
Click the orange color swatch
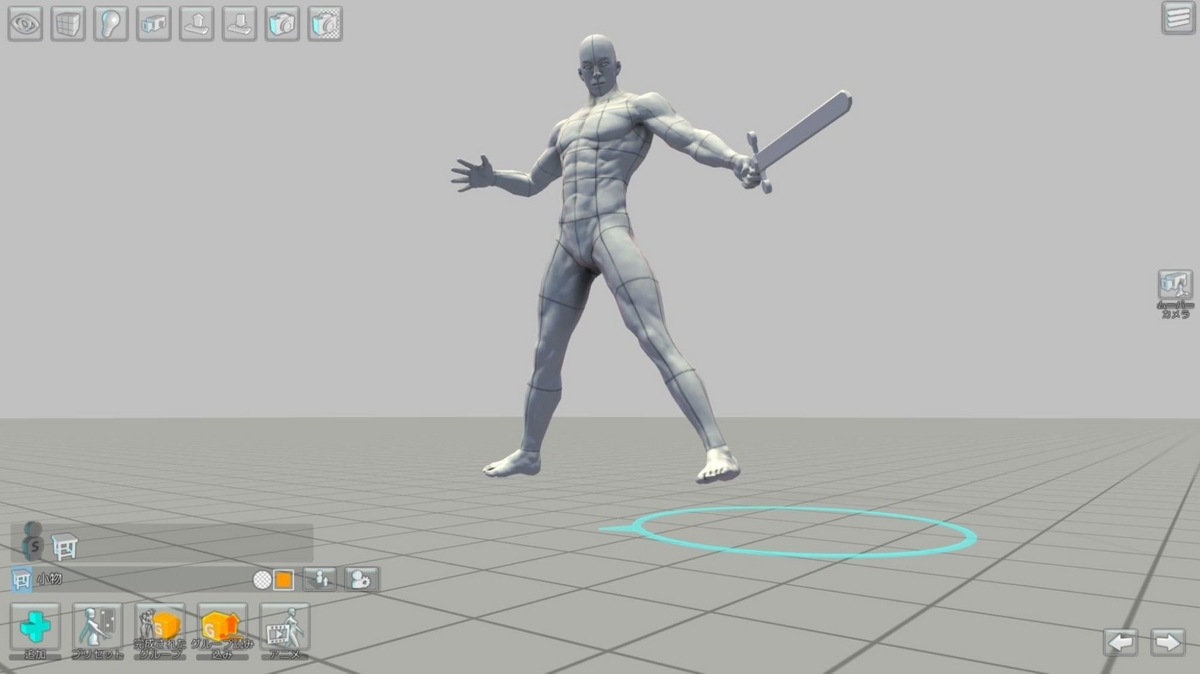pyautogui.click(x=284, y=579)
